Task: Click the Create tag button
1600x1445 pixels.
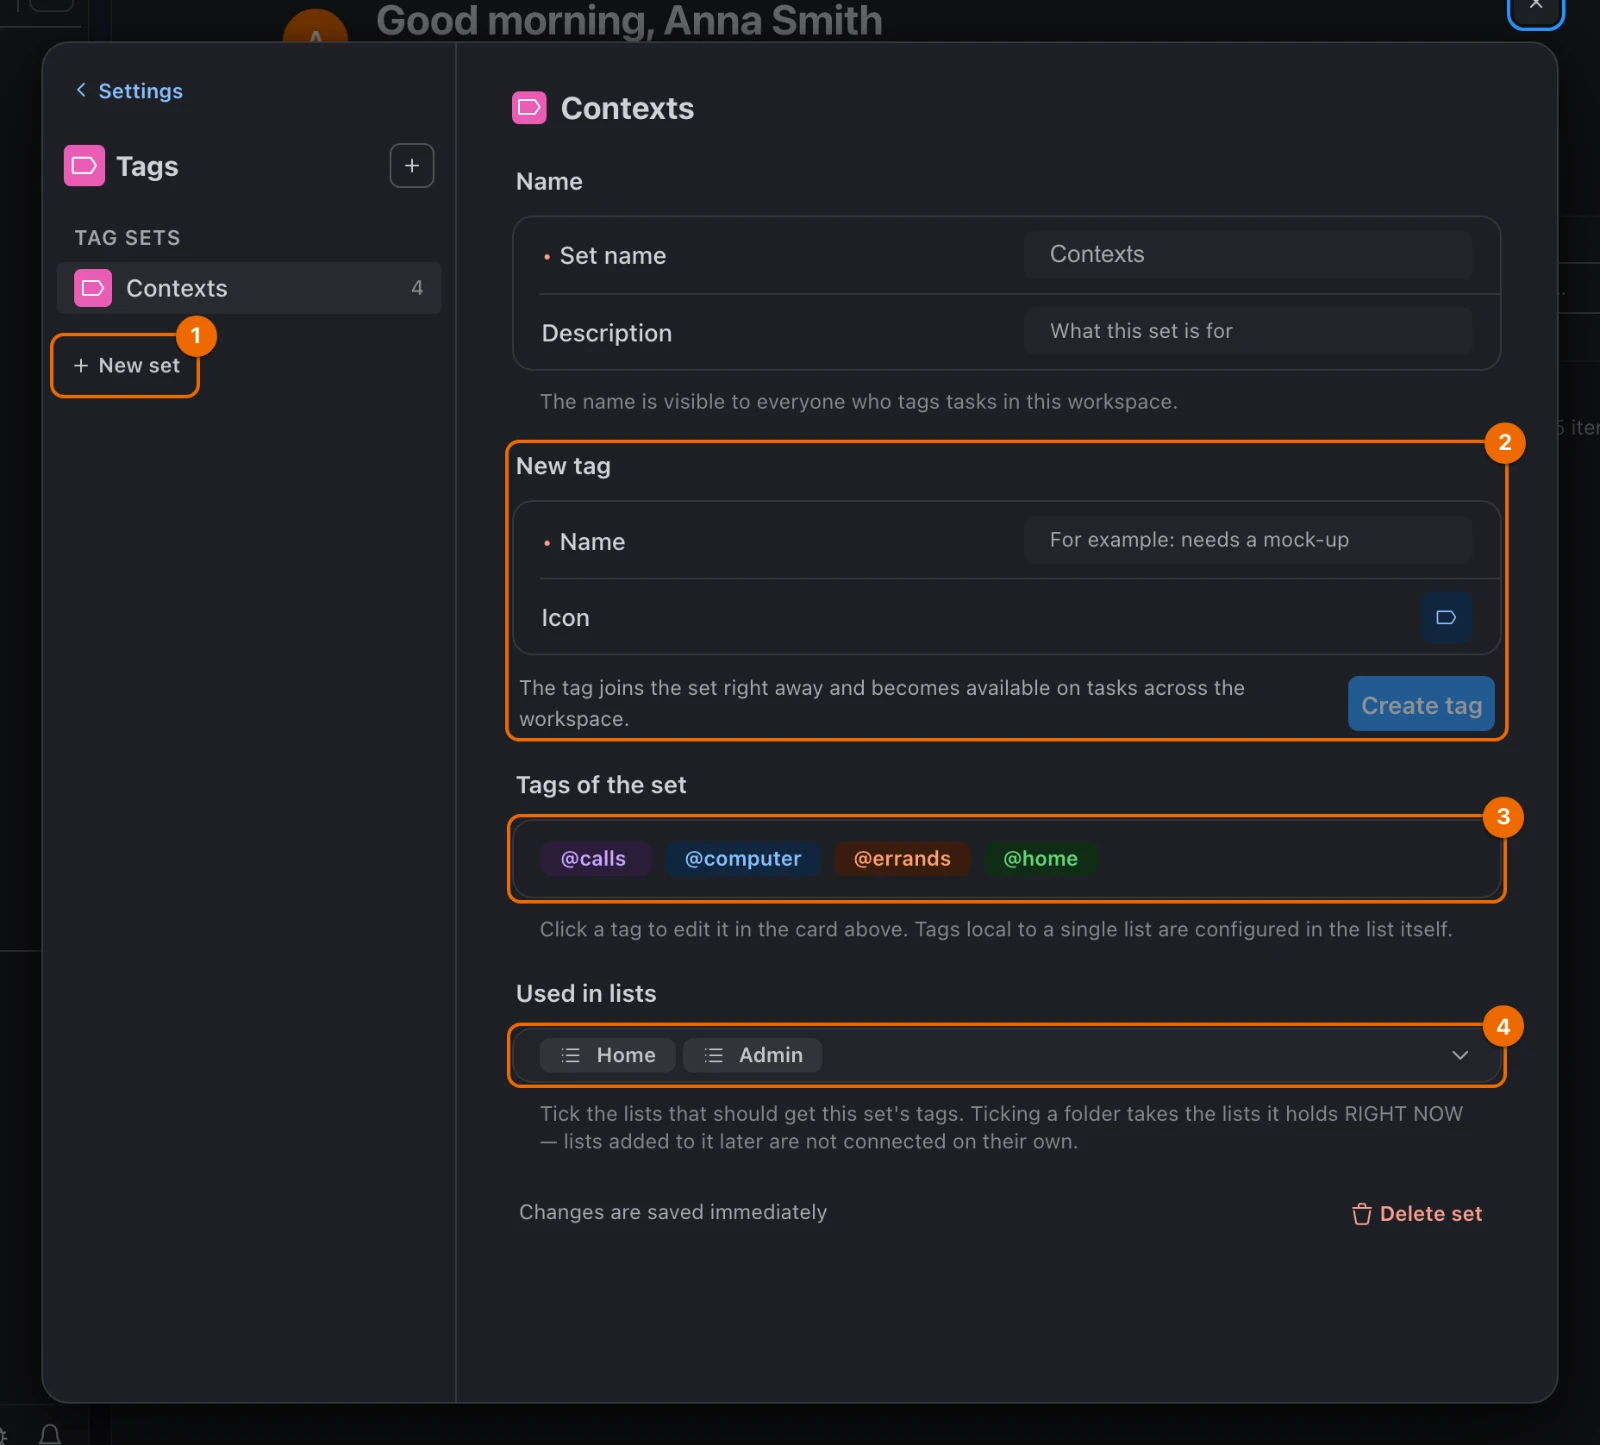Action: coord(1421,705)
